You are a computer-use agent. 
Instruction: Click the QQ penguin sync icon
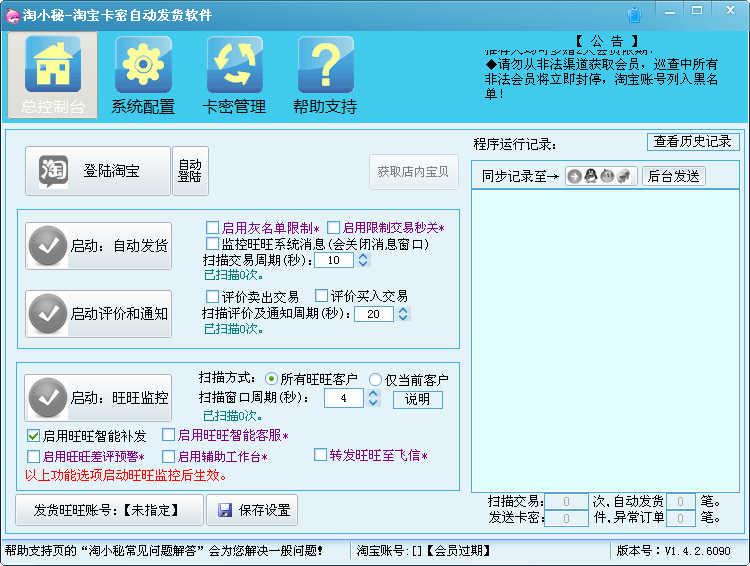[591, 176]
